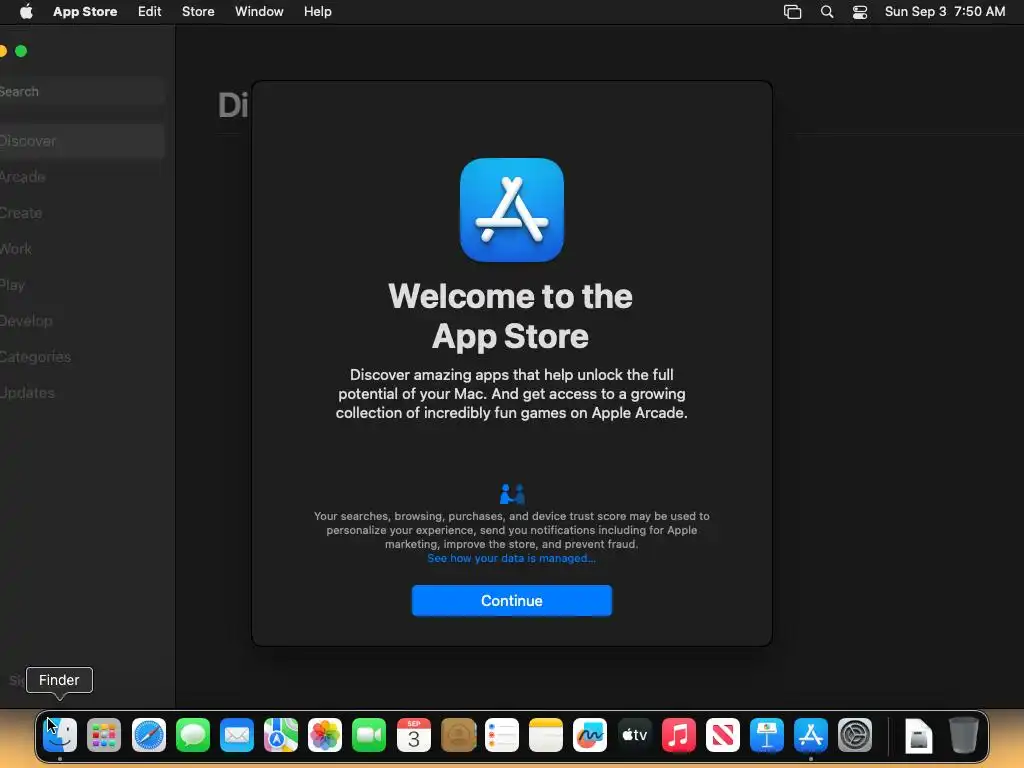Open Apple TV from the Dock
The image size is (1024, 768).
(x=635, y=735)
